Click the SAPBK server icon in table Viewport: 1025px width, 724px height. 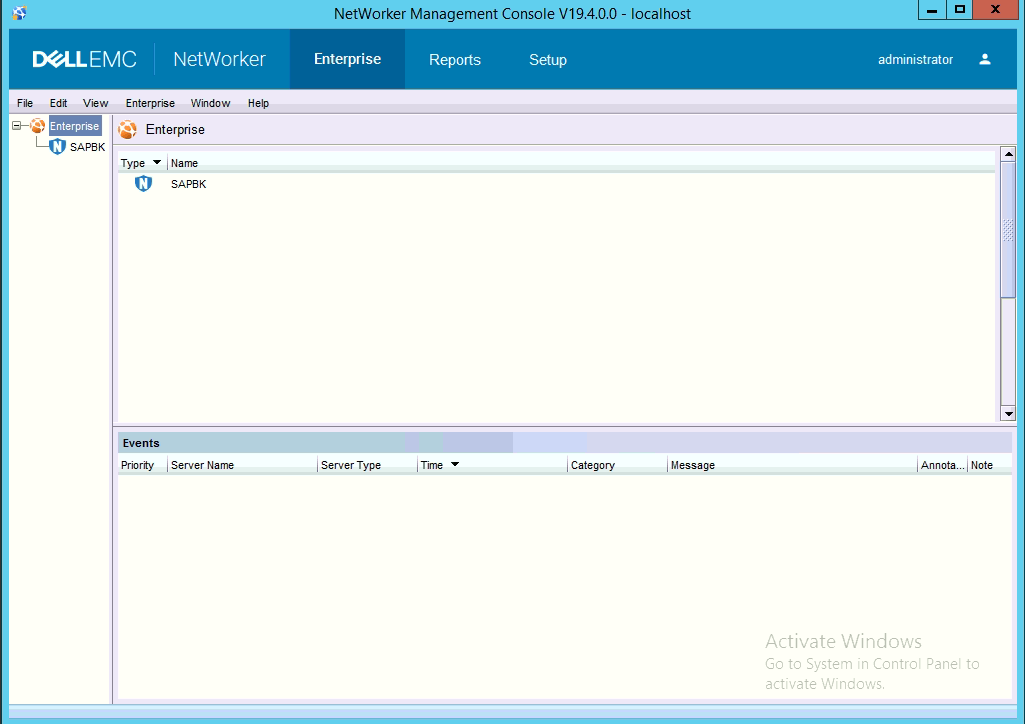pos(143,184)
